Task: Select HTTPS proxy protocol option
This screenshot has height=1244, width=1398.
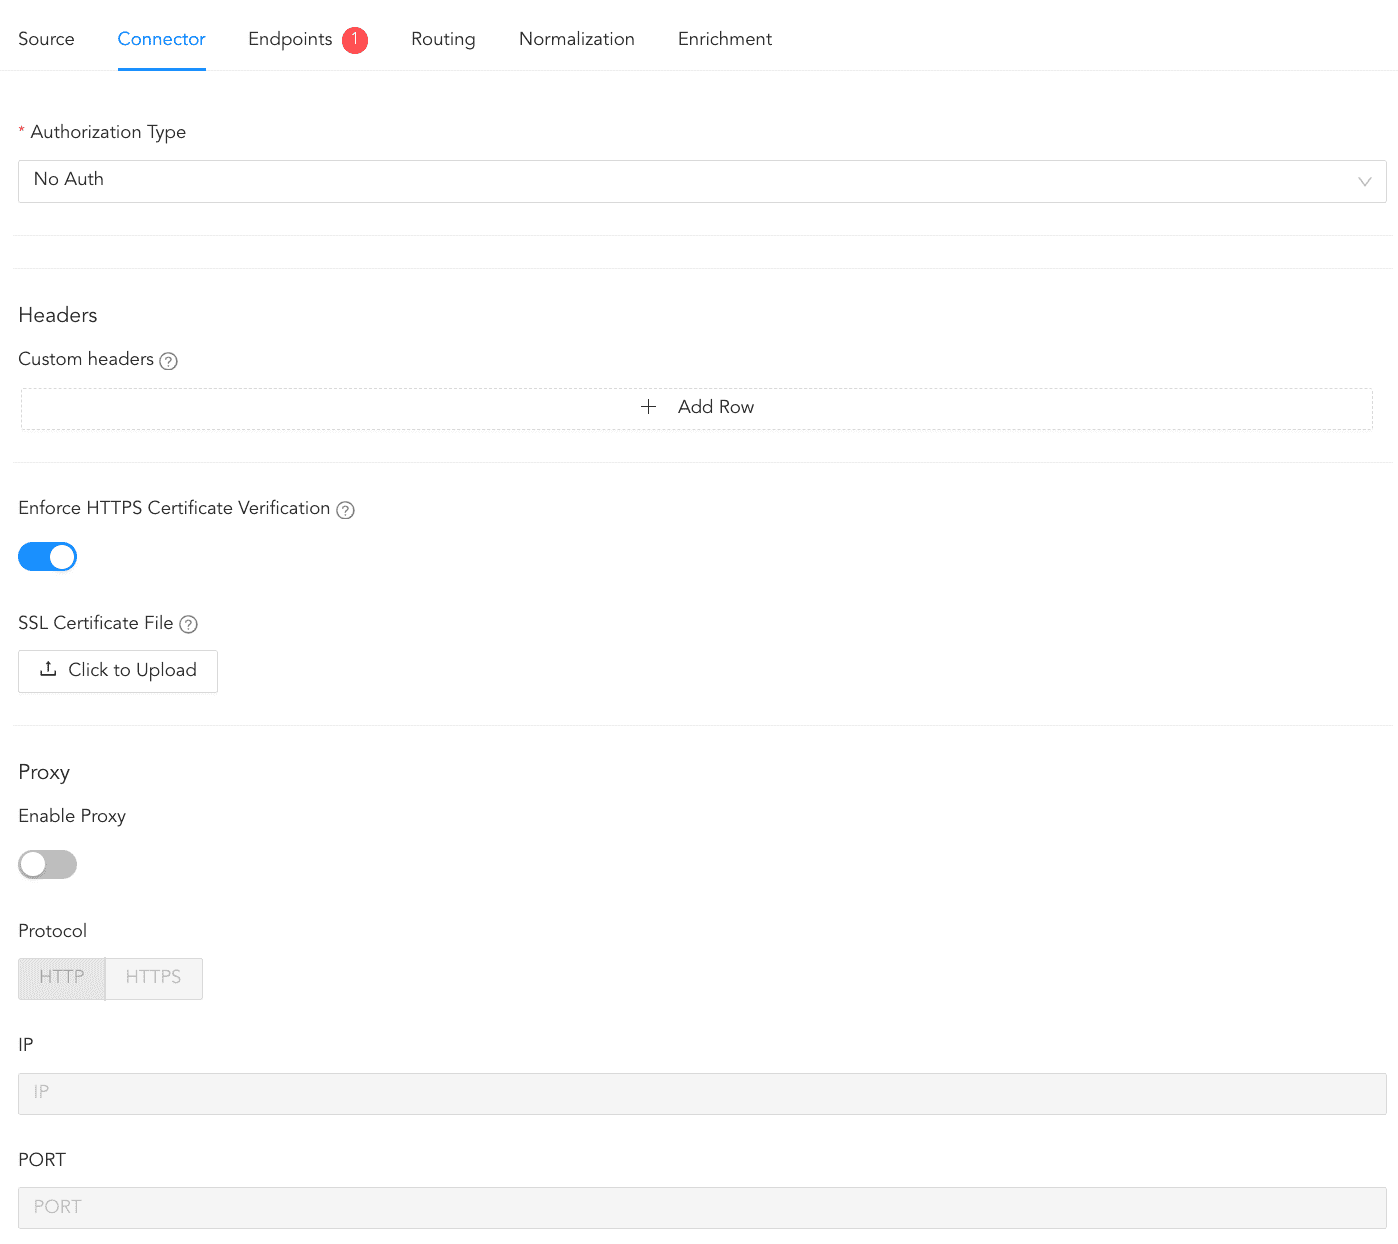Action: (x=154, y=978)
